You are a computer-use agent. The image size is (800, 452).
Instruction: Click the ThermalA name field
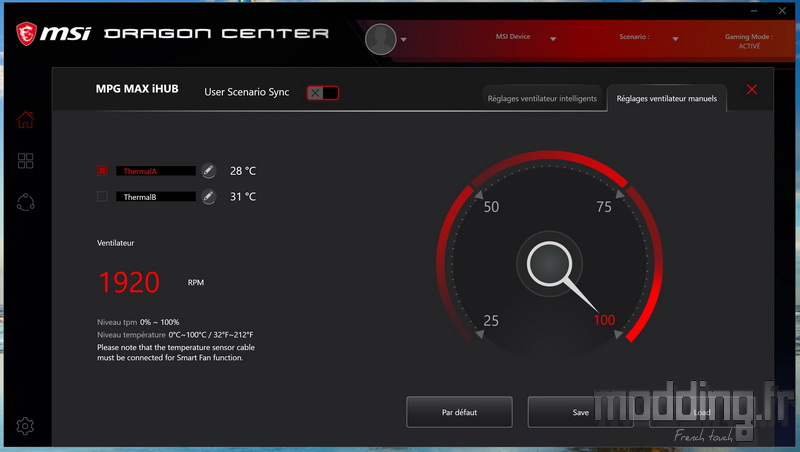(x=156, y=171)
